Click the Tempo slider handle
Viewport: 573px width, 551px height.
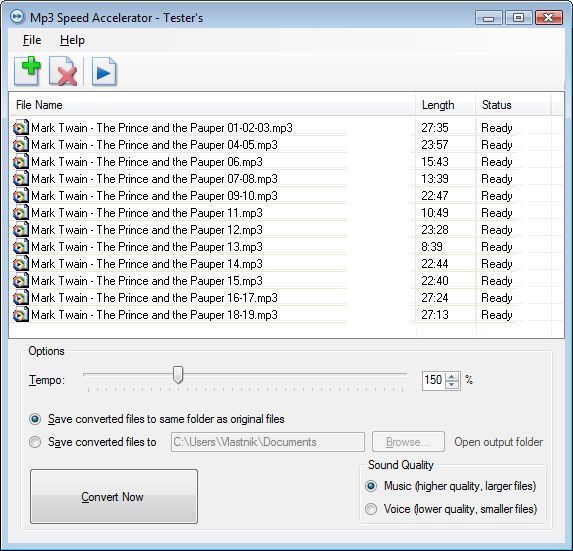[x=178, y=374]
